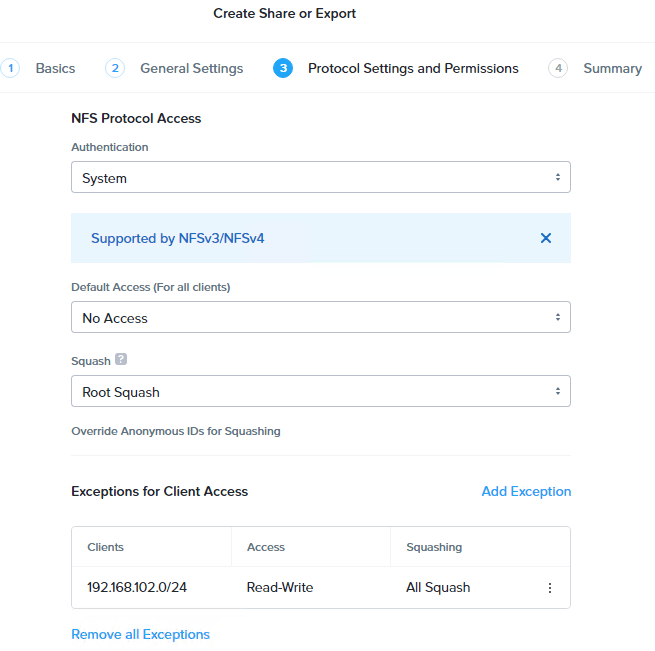Image resolution: width=655 pixels, height=651 pixels.
Task: Click the step 1 circle icon
Action: pyautogui.click(x=10, y=68)
